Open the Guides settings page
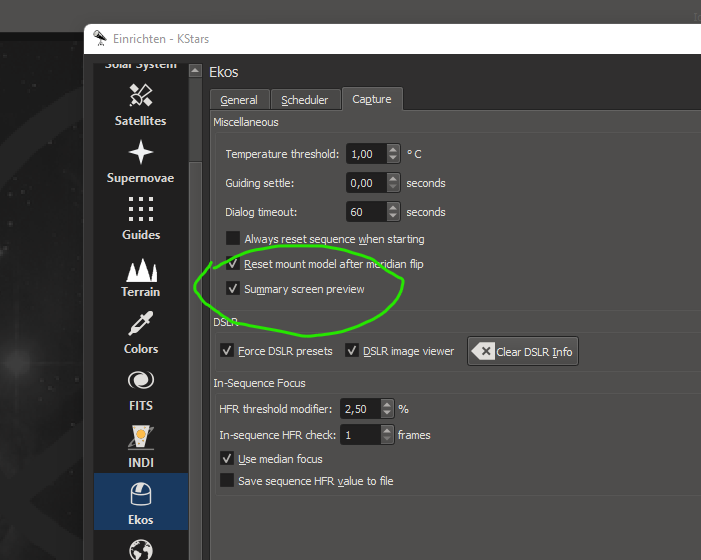Viewport: 701px width, 560px height. (140, 219)
